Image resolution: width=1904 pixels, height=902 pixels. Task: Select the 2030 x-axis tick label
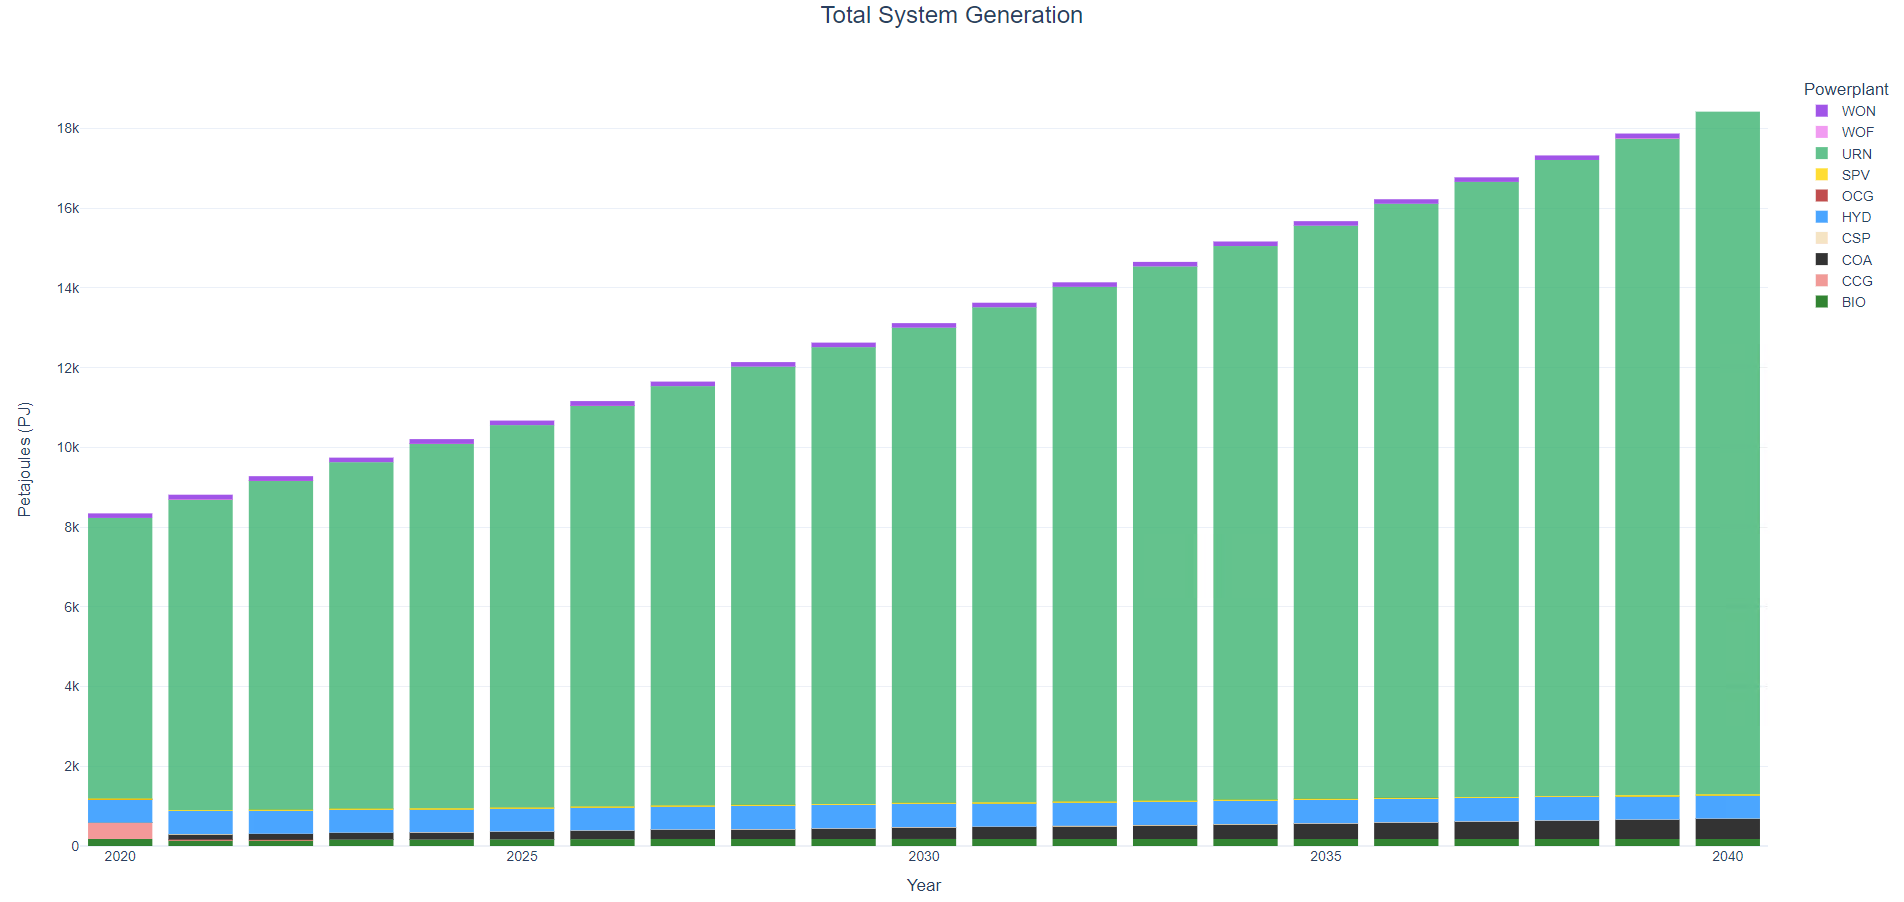tap(924, 856)
